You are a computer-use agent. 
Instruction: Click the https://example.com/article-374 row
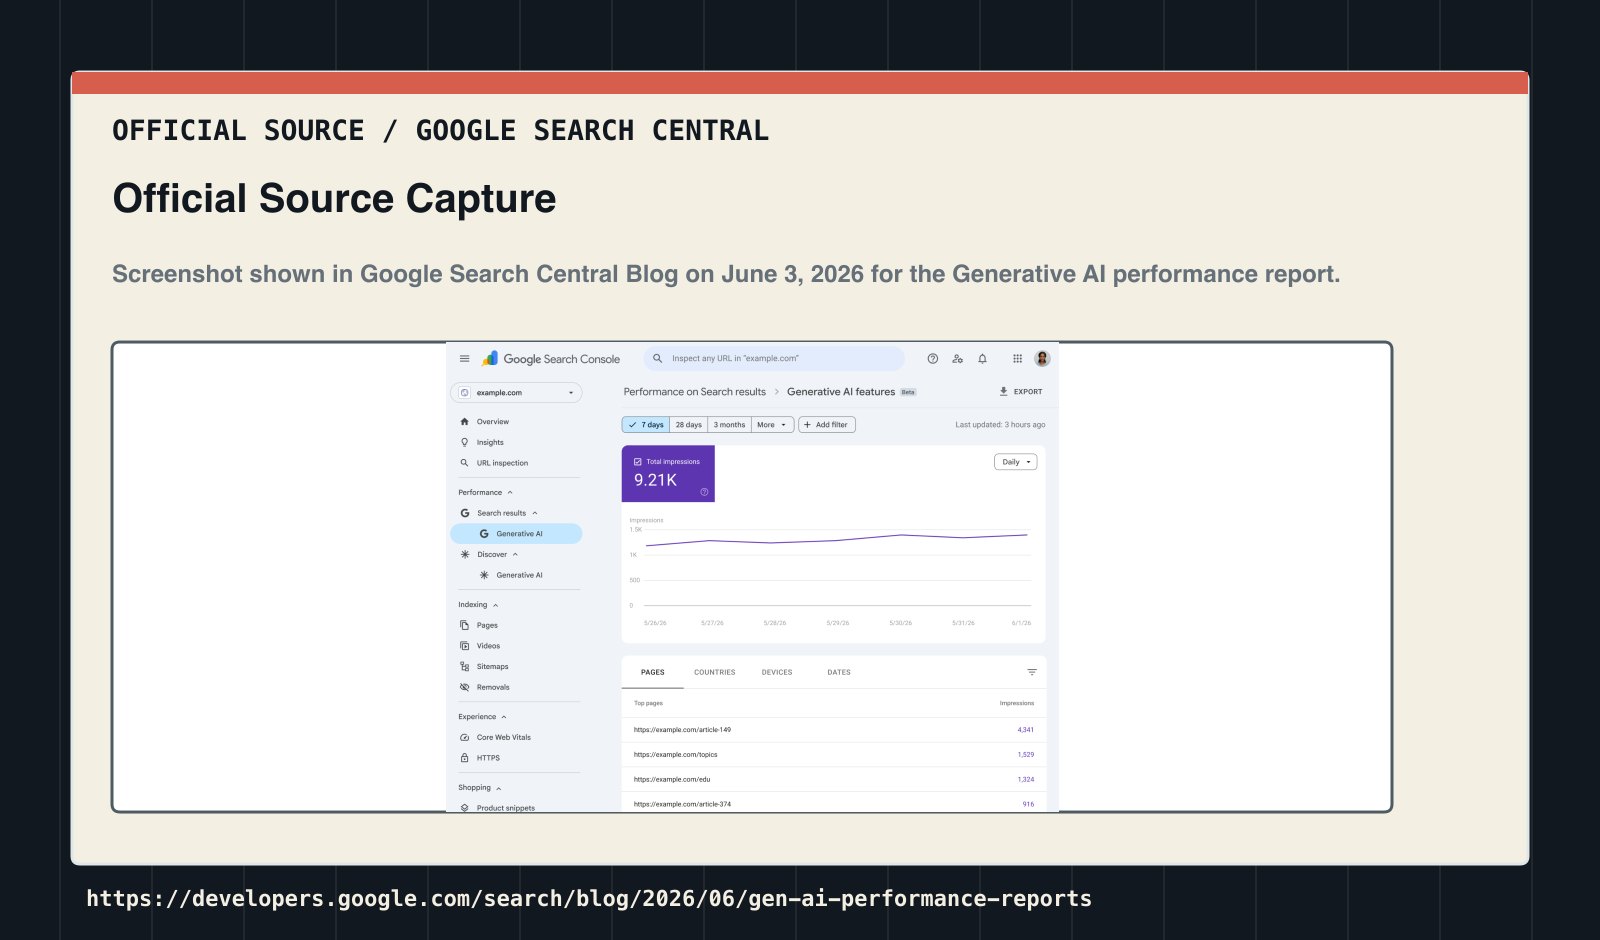pyautogui.click(x=834, y=803)
